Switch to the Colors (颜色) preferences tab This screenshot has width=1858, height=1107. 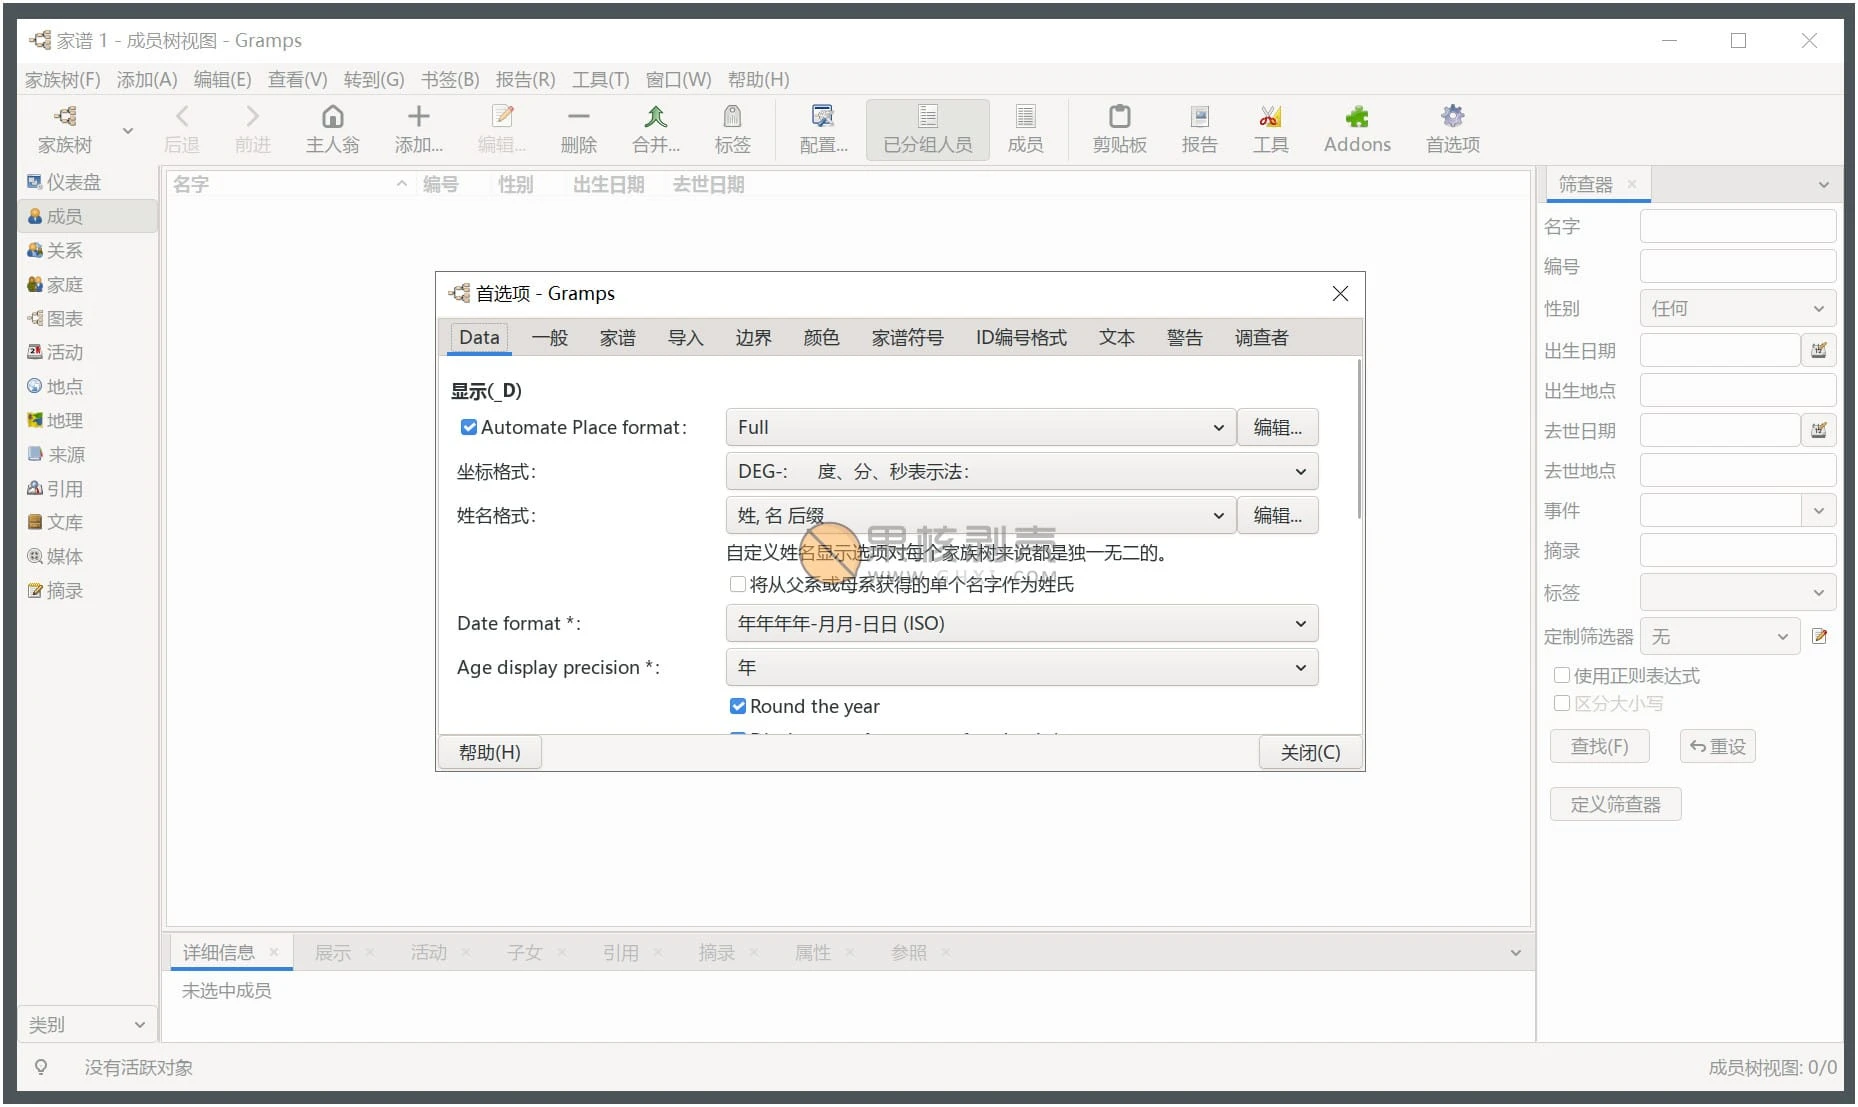[x=821, y=338]
